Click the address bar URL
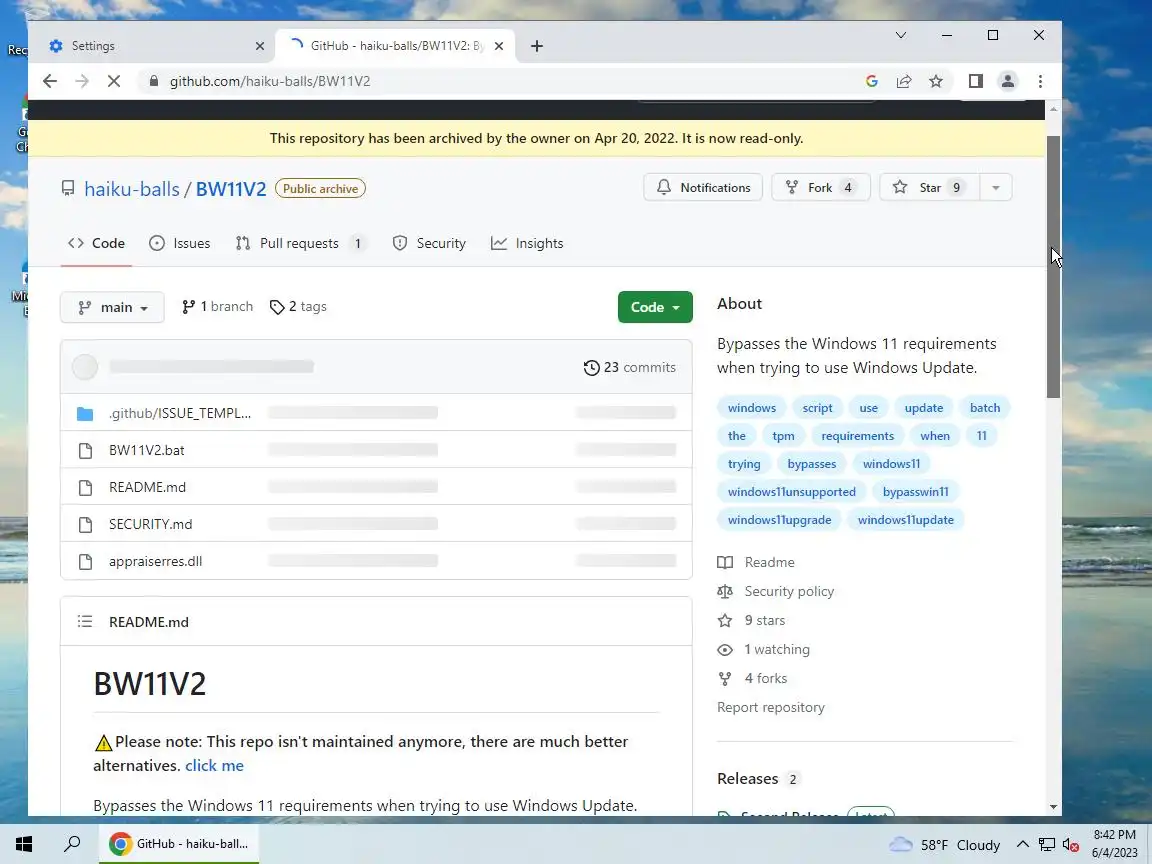Image resolution: width=1152 pixels, height=864 pixels. pos(270,82)
